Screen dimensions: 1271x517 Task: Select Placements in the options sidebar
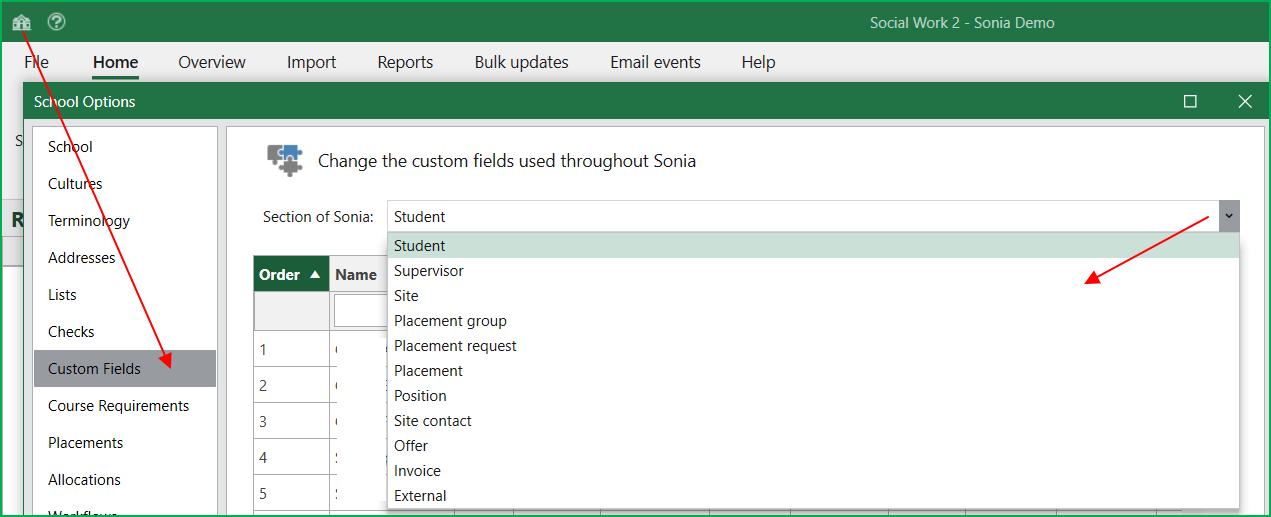[125, 443]
